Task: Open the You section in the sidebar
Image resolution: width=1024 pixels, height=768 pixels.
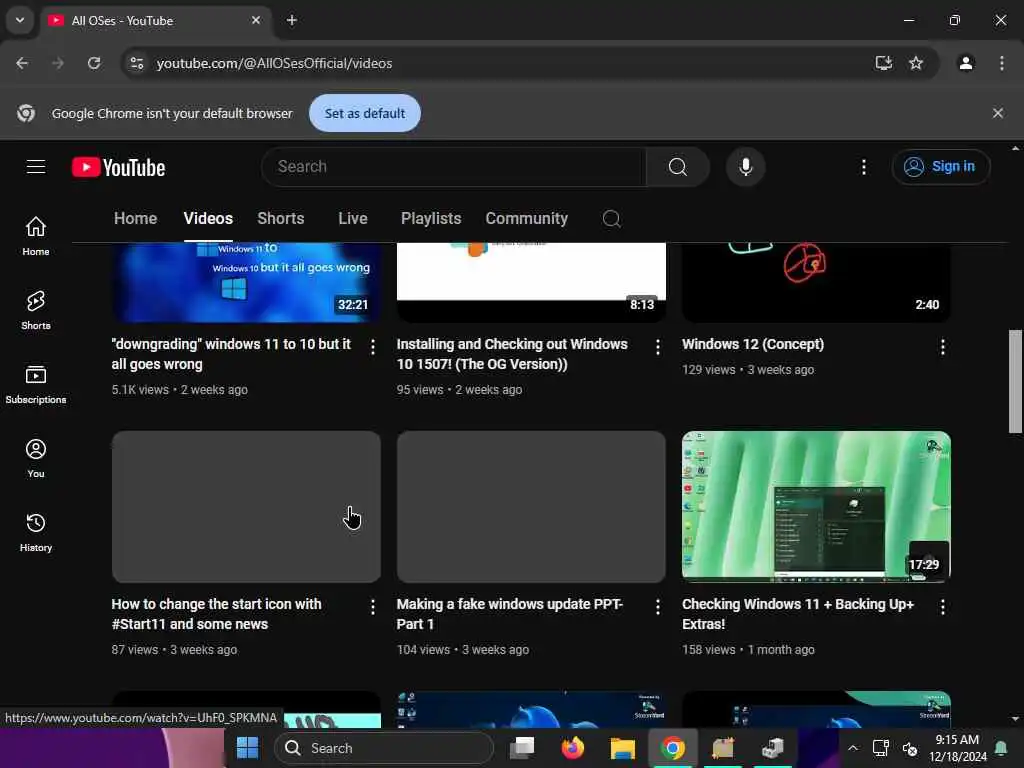Action: click(36, 458)
